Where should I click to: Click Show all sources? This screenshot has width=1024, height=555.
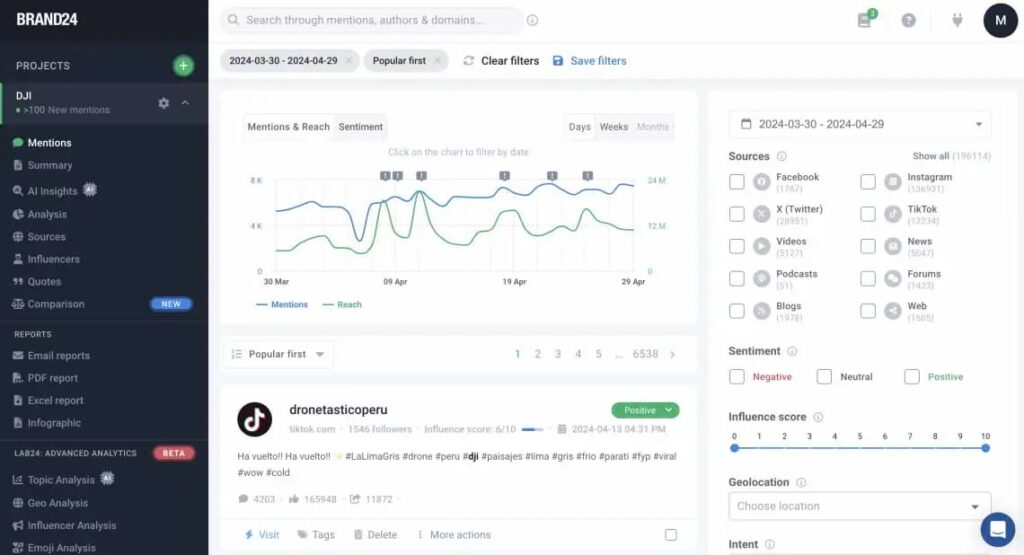tap(952, 156)
